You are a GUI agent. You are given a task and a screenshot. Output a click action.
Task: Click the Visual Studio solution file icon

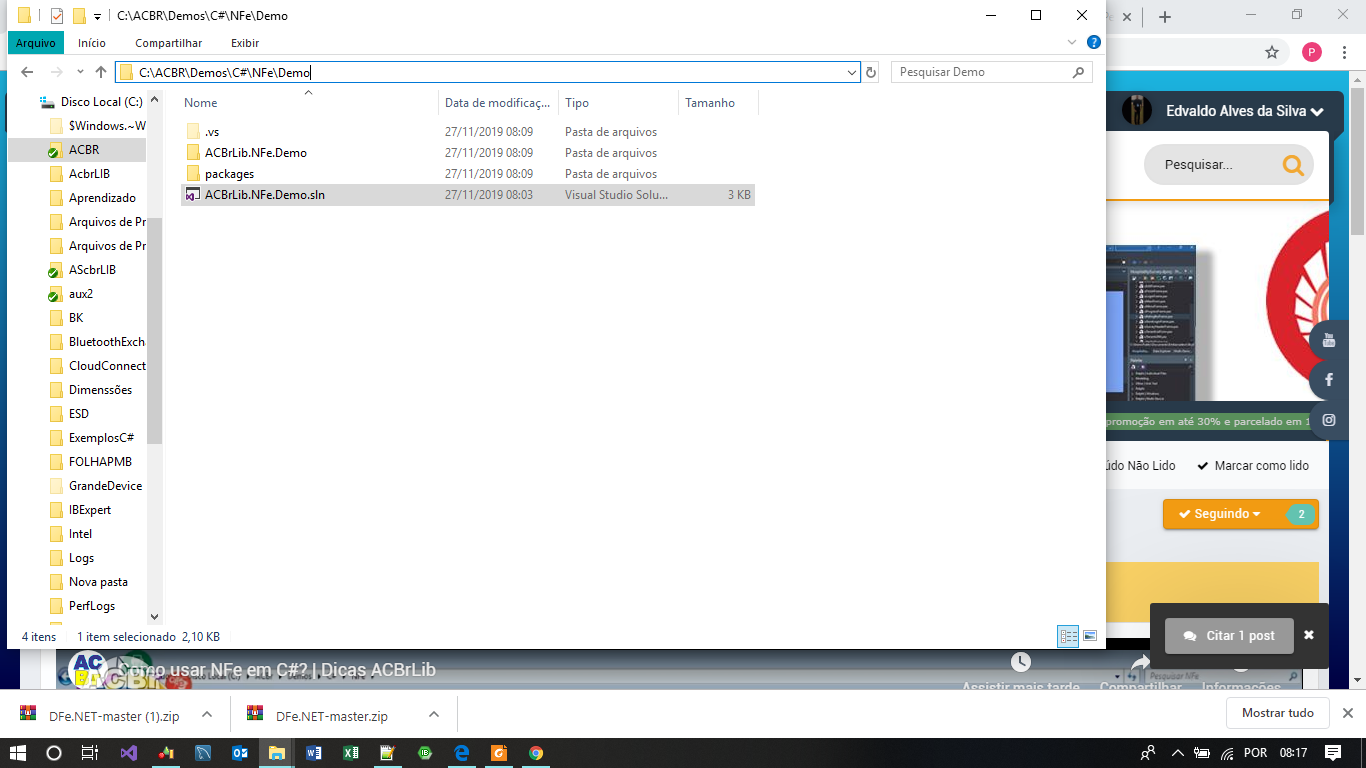point(193,195)
